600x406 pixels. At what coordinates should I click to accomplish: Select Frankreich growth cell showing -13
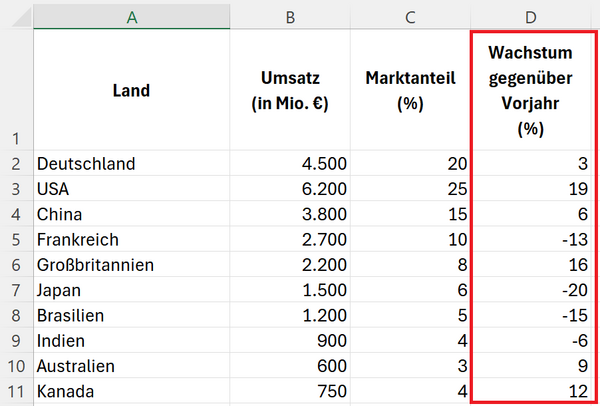pos(534,240)
